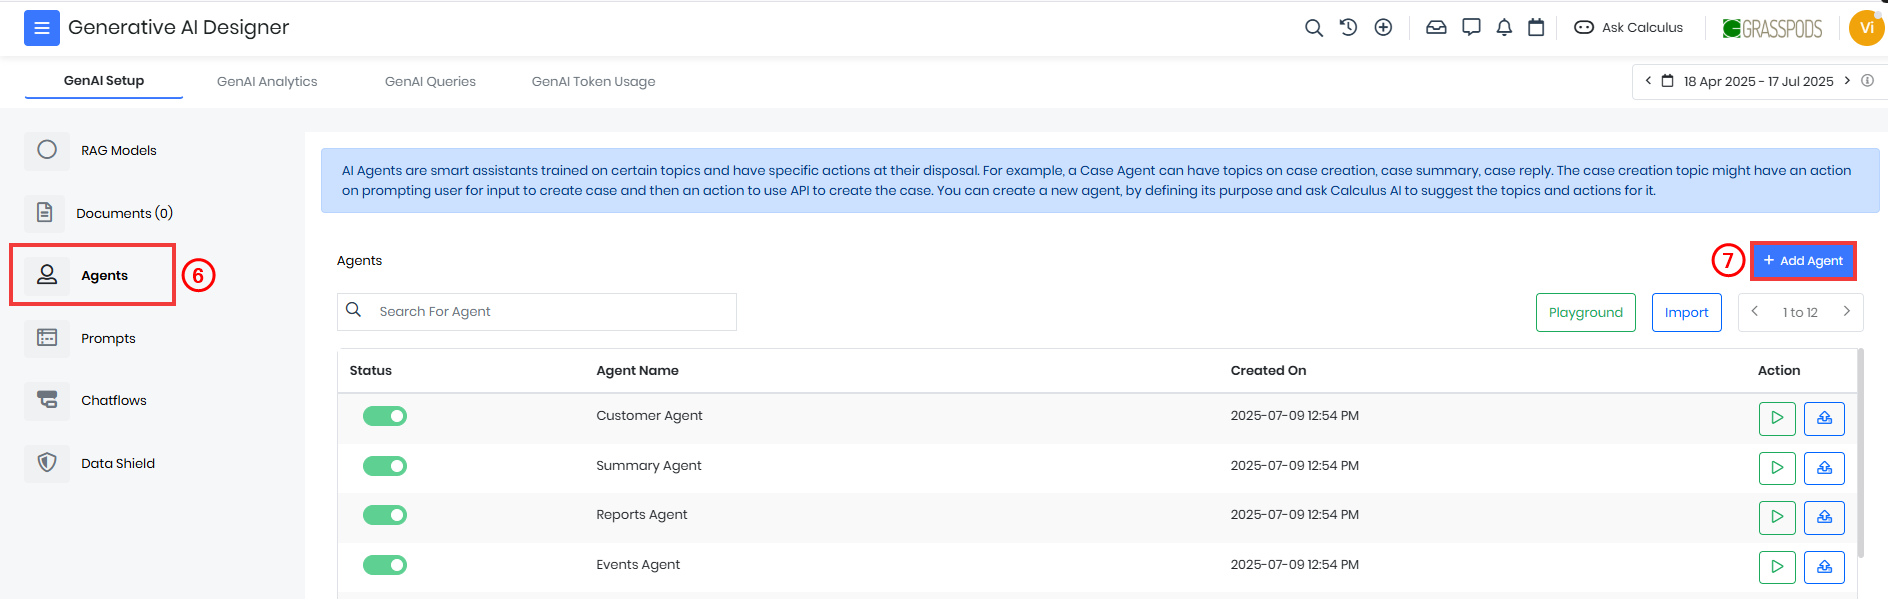Open the hamburger menu icon

pos(42,28)
